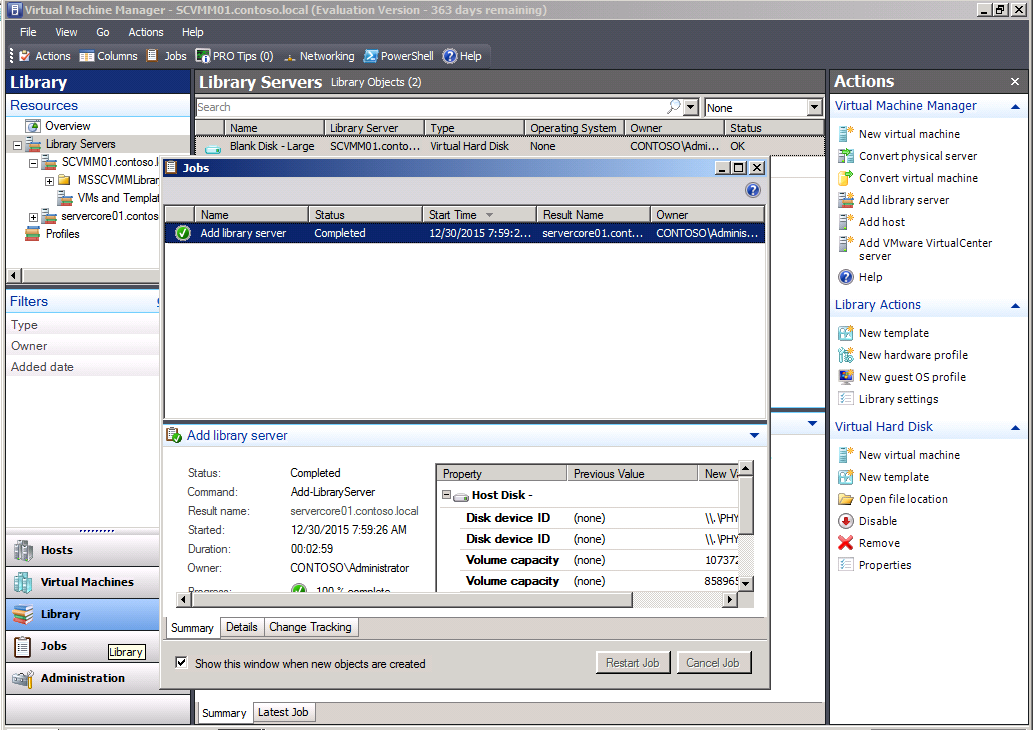This screenshot has height=730, width=1033.
Task: Click the property list vertical scrollbar down arrow
Action: point(746,583)
